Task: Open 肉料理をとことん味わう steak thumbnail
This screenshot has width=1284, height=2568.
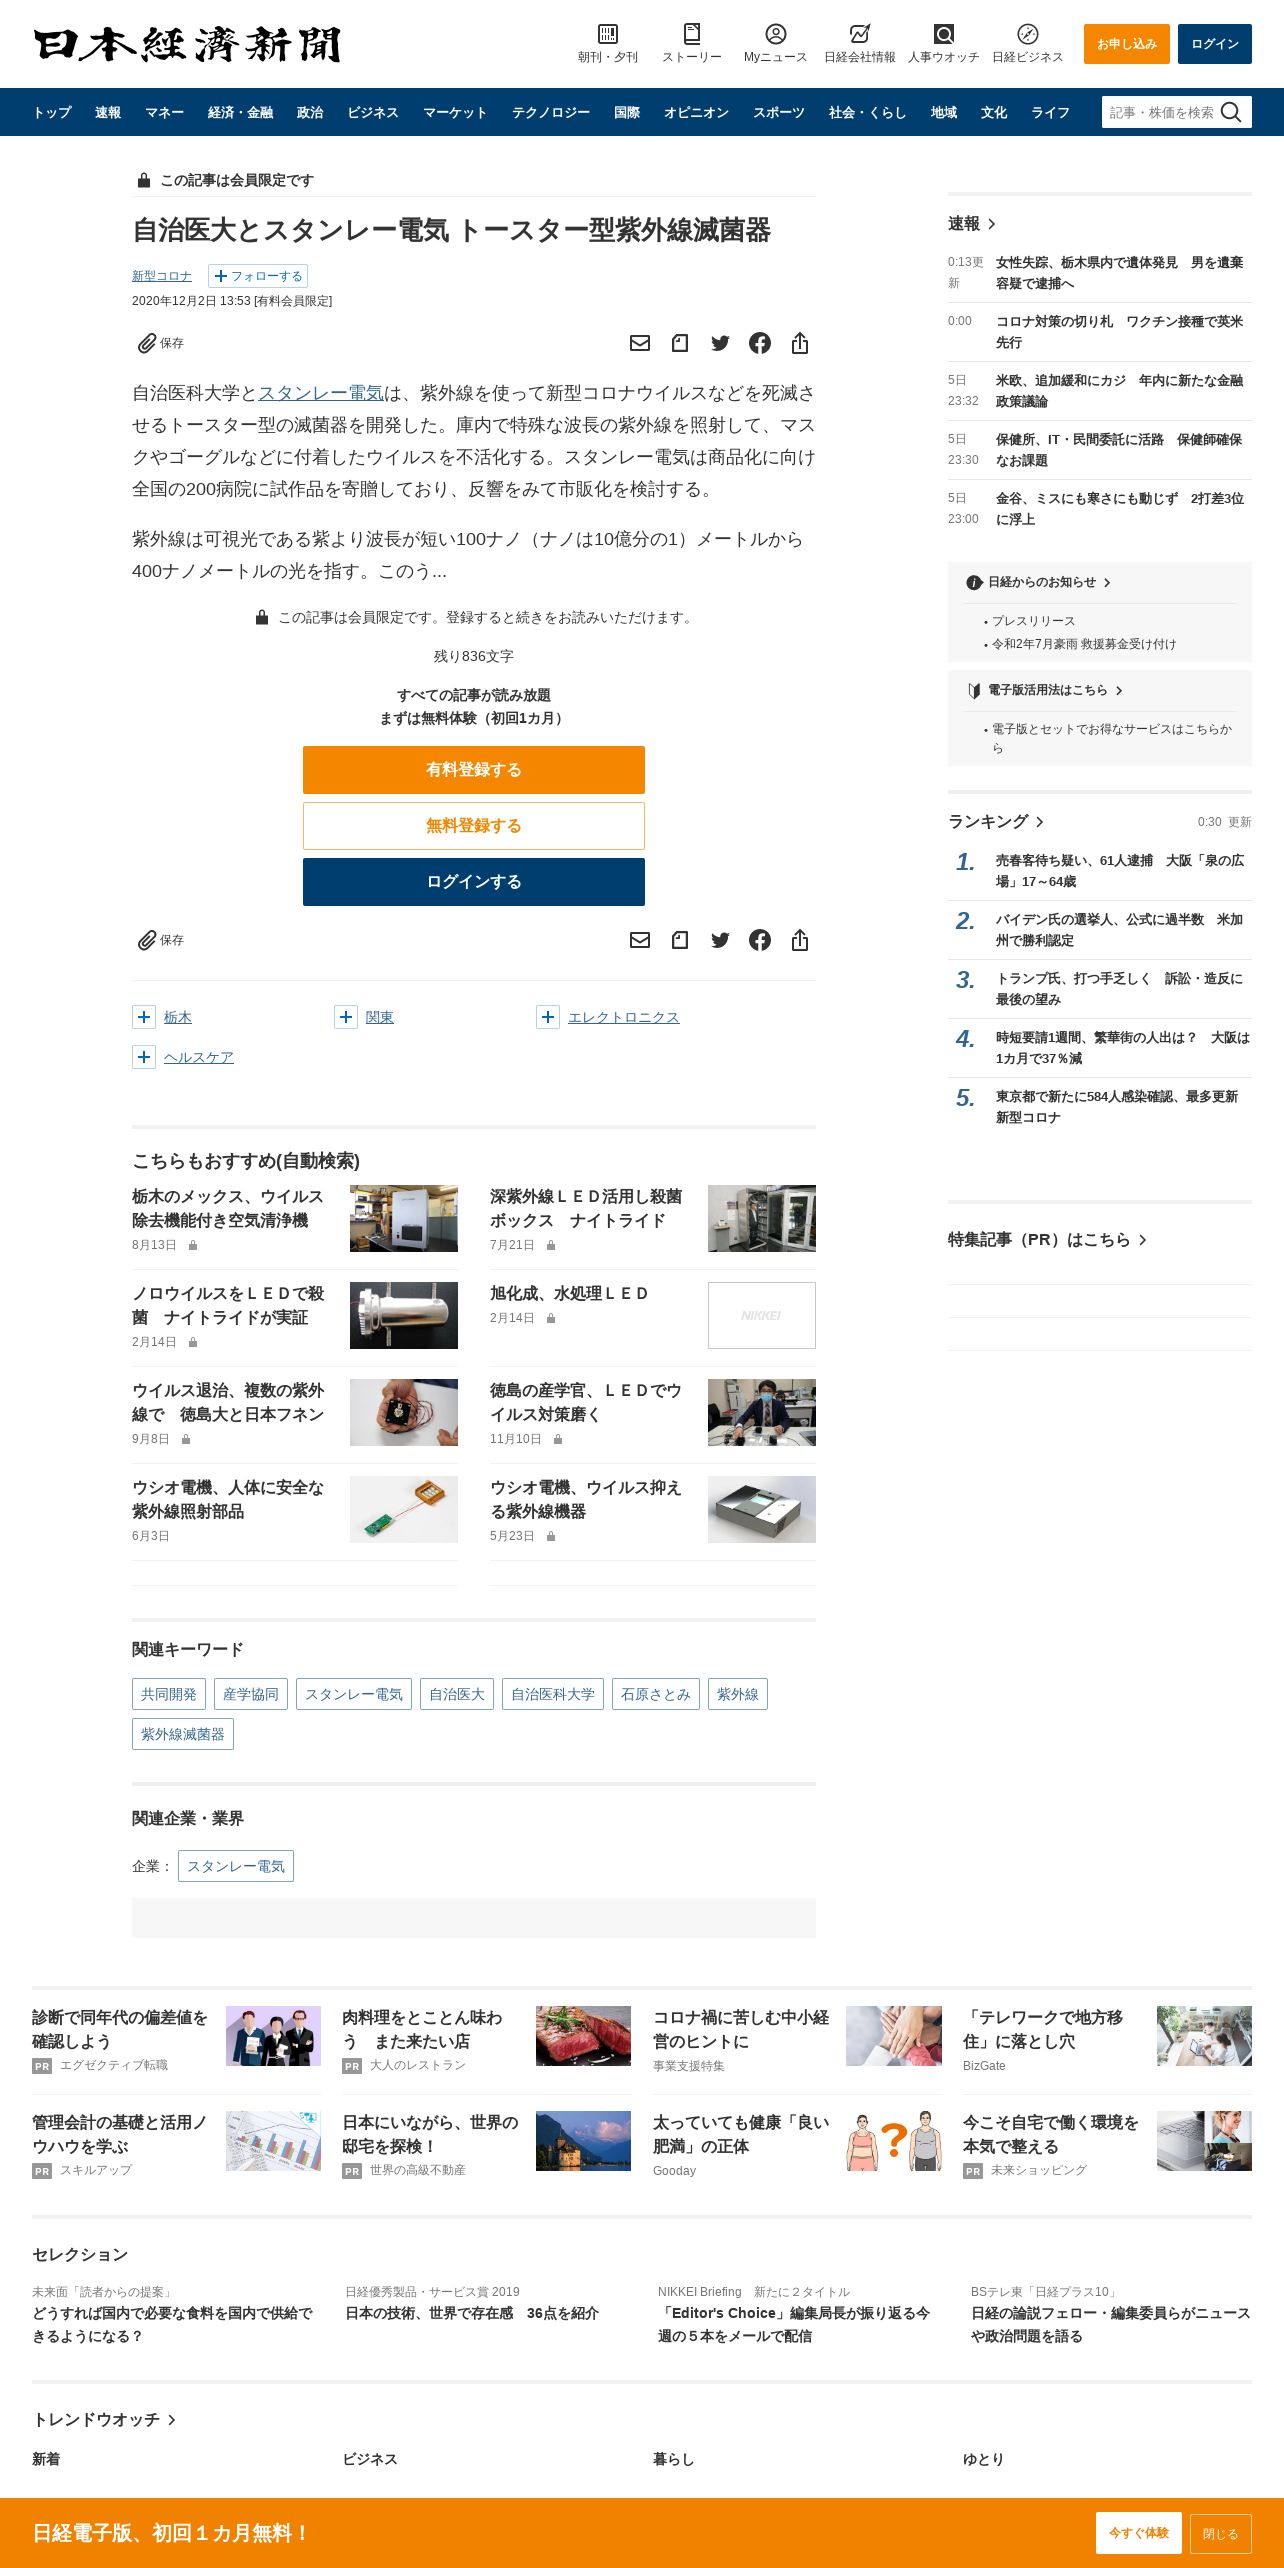Action: click(x=584, y=2036)
